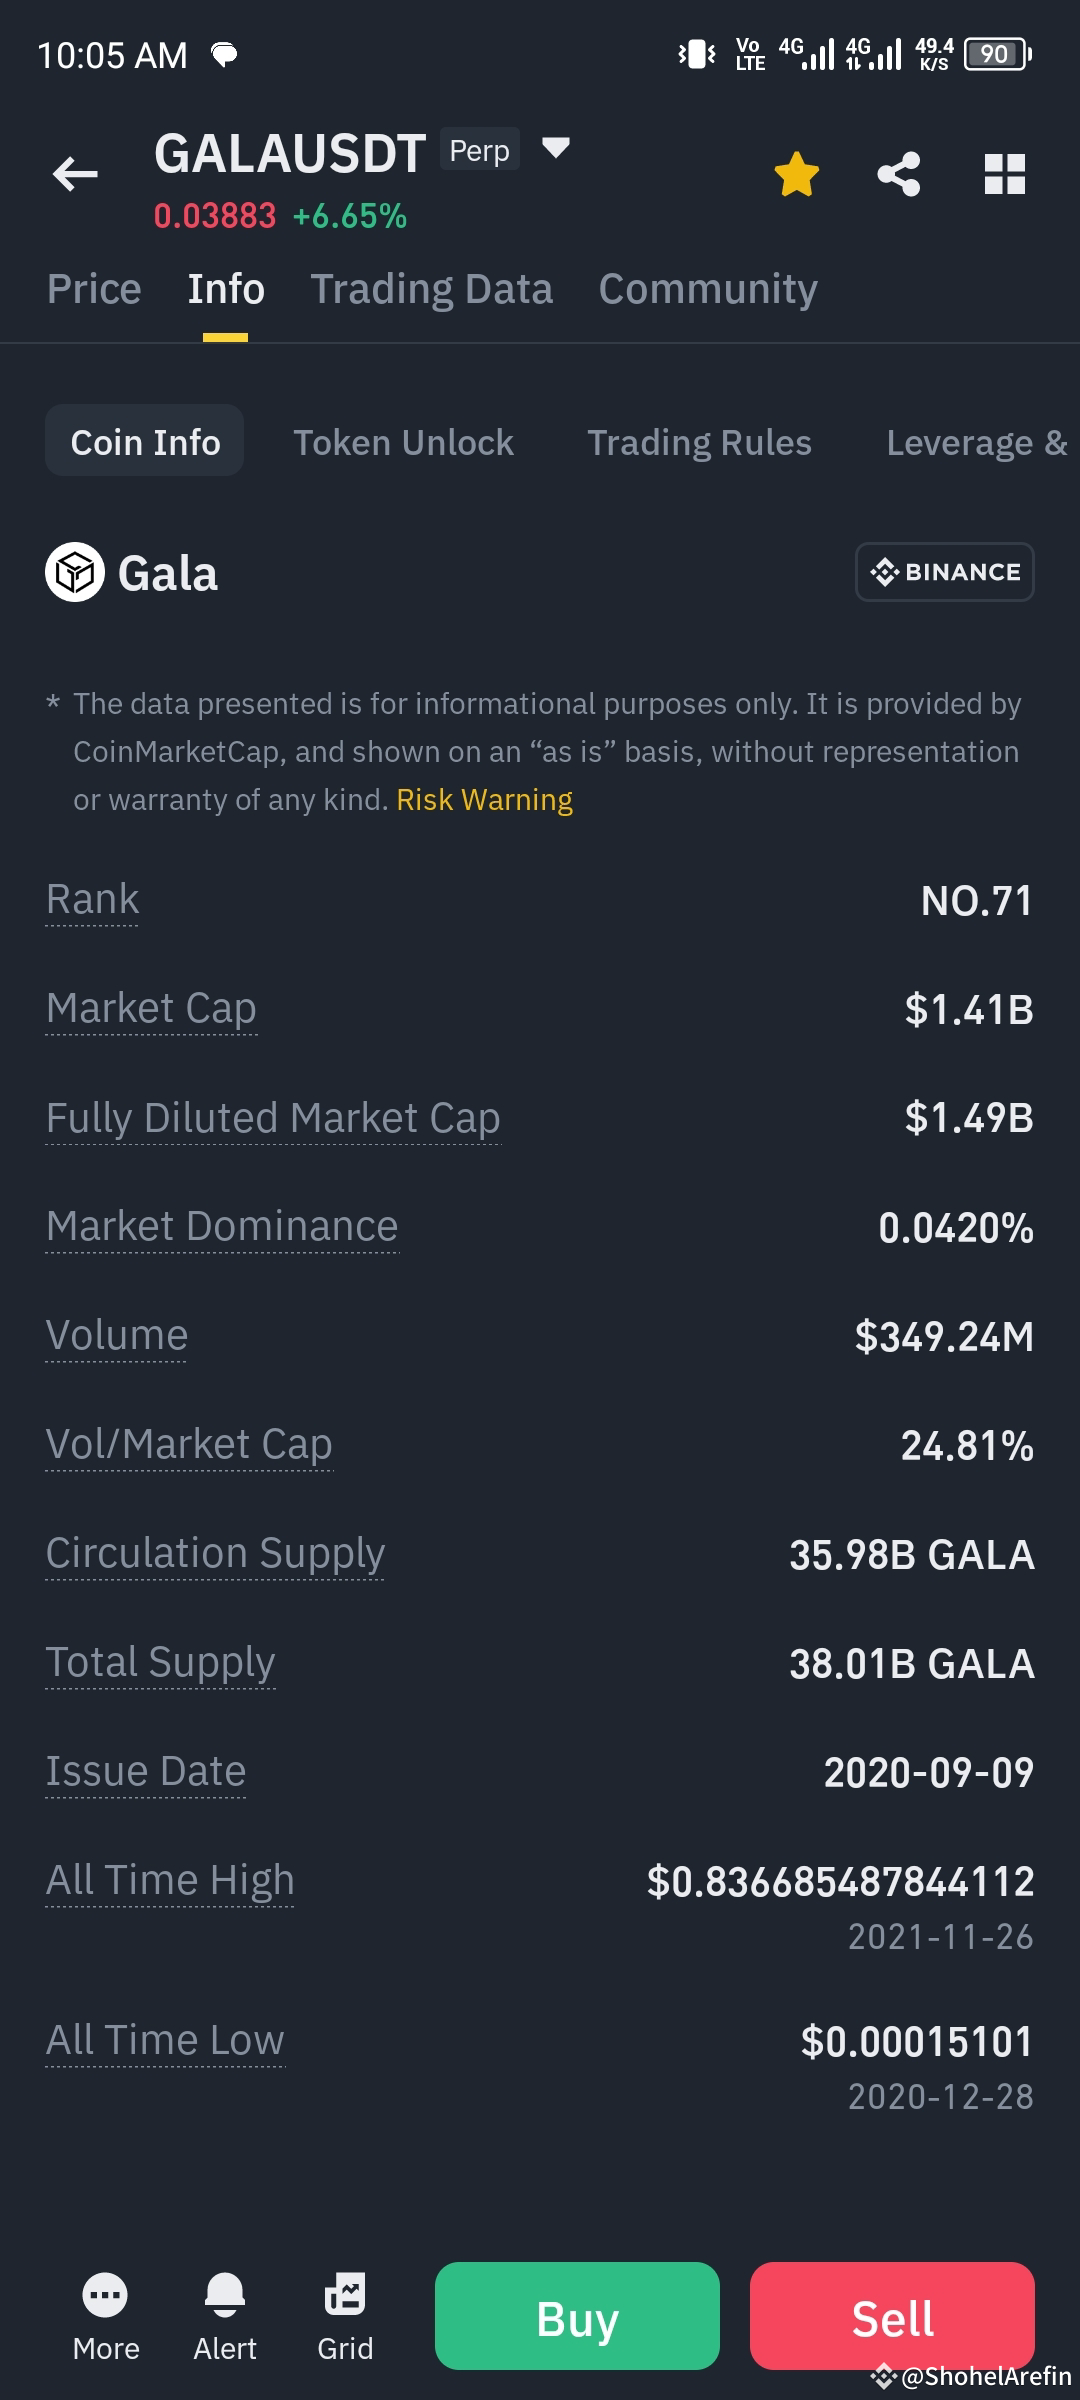Open the four-square layout icon
The height and width of the screenshot is (2400, 1080).
tap(1005, 174)
